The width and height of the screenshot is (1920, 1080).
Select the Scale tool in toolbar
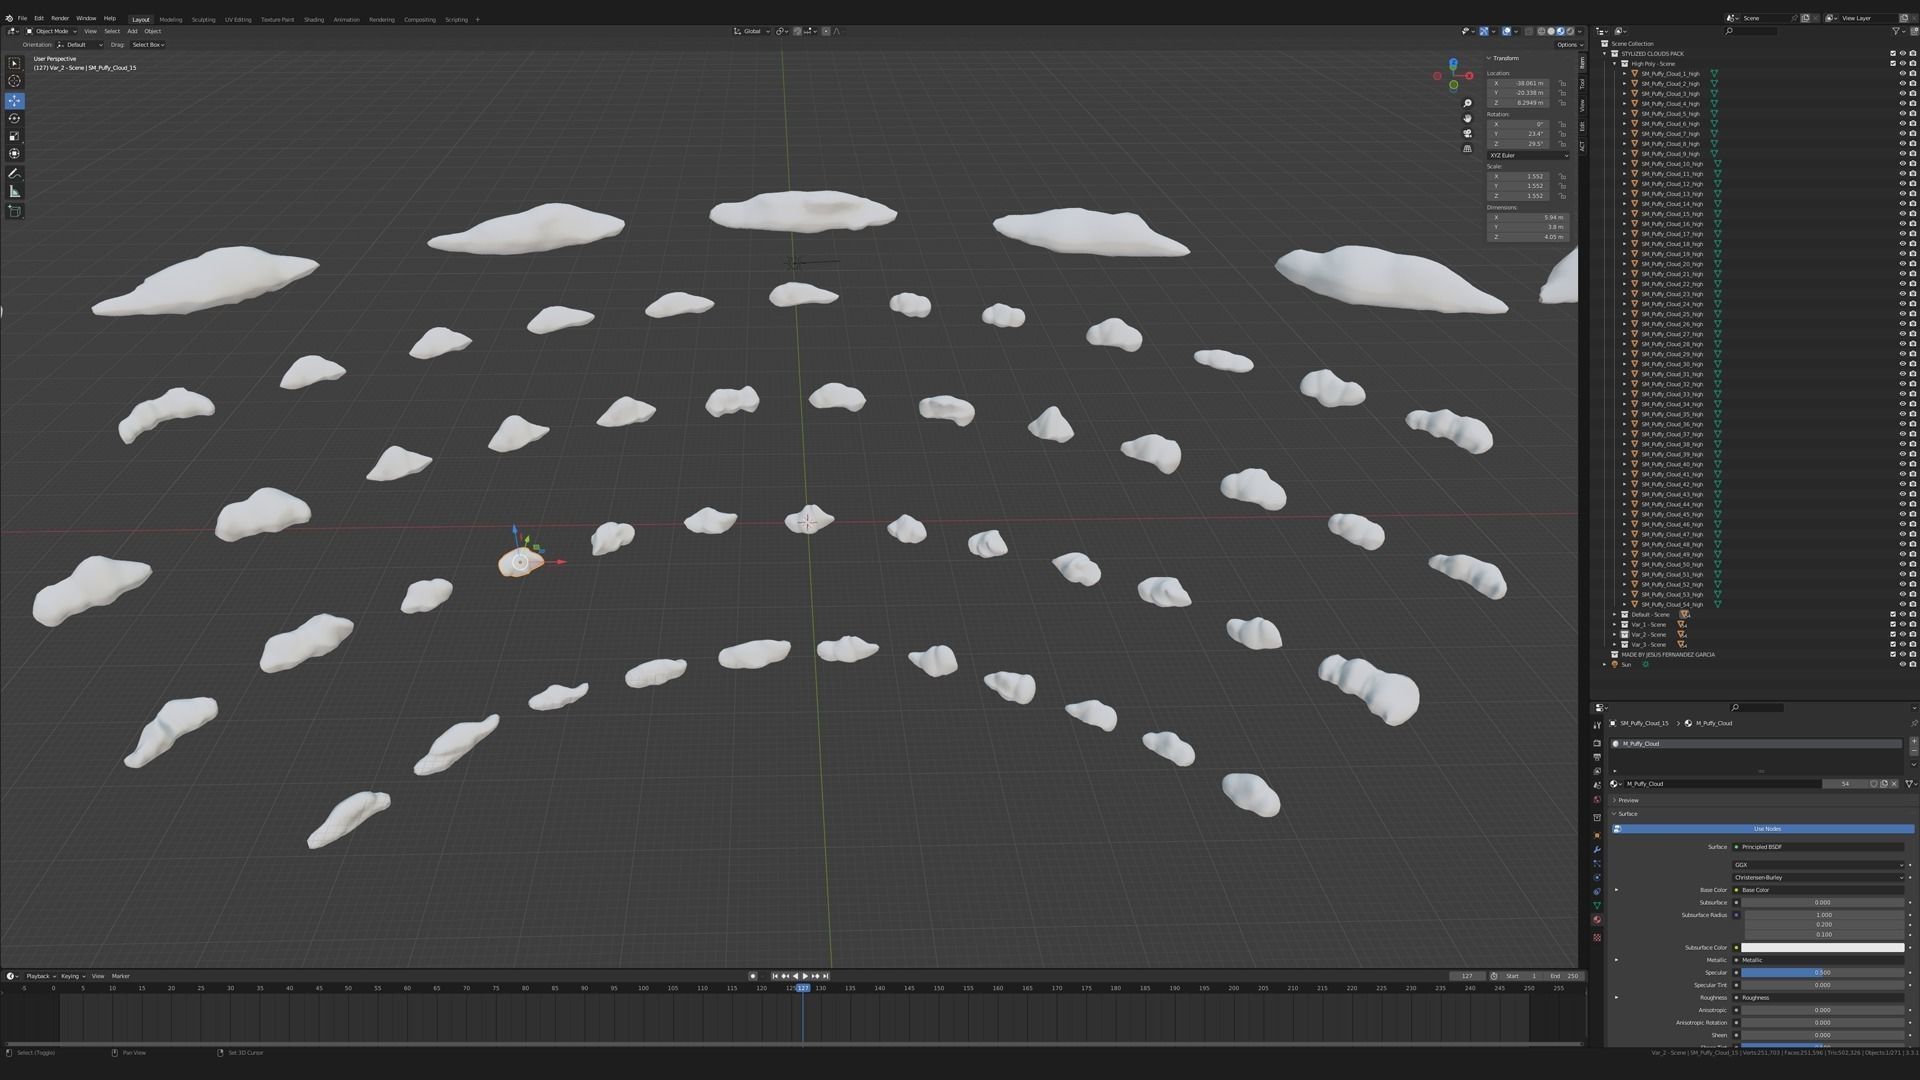14,136
